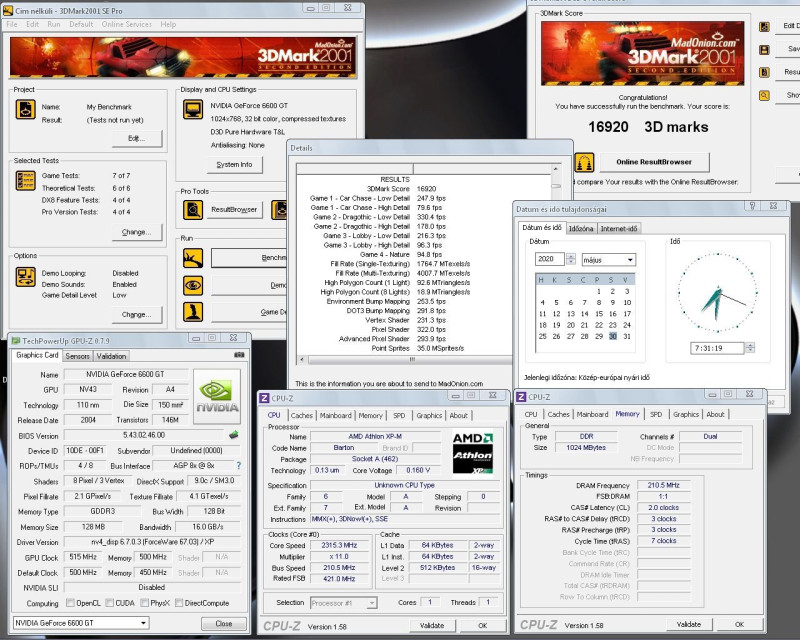Click the AMD Athlon XP logo in CPU-Z
The image size is (800, 640).
(x=473, y=453)
